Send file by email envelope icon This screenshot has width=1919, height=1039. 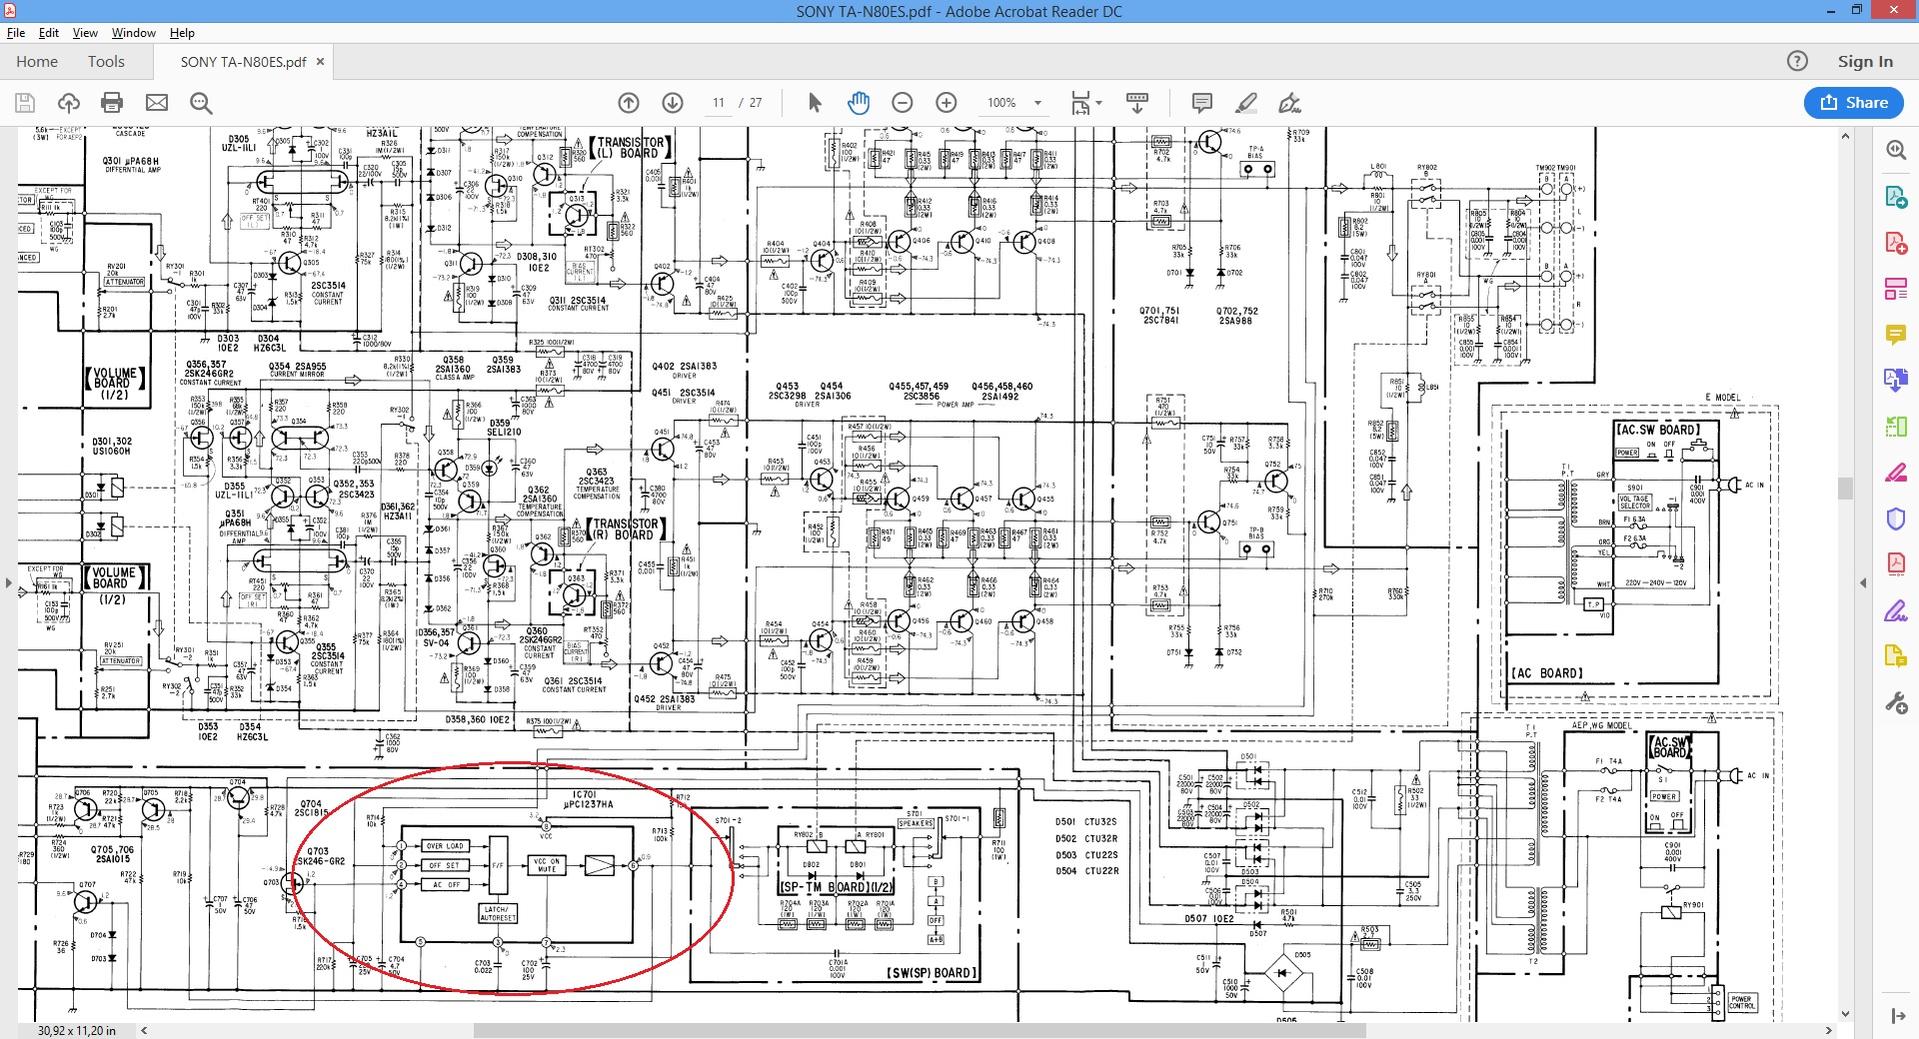pos(157,103)
